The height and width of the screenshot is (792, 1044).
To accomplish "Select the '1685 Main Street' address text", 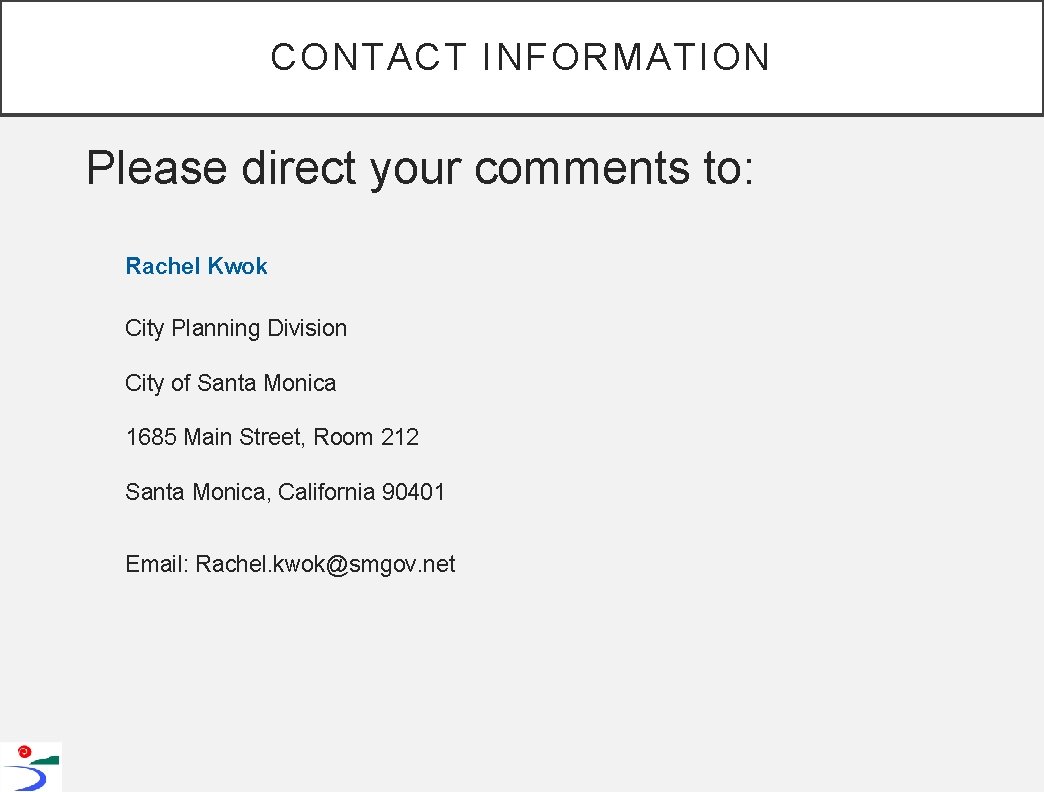I will coord(213,437).
